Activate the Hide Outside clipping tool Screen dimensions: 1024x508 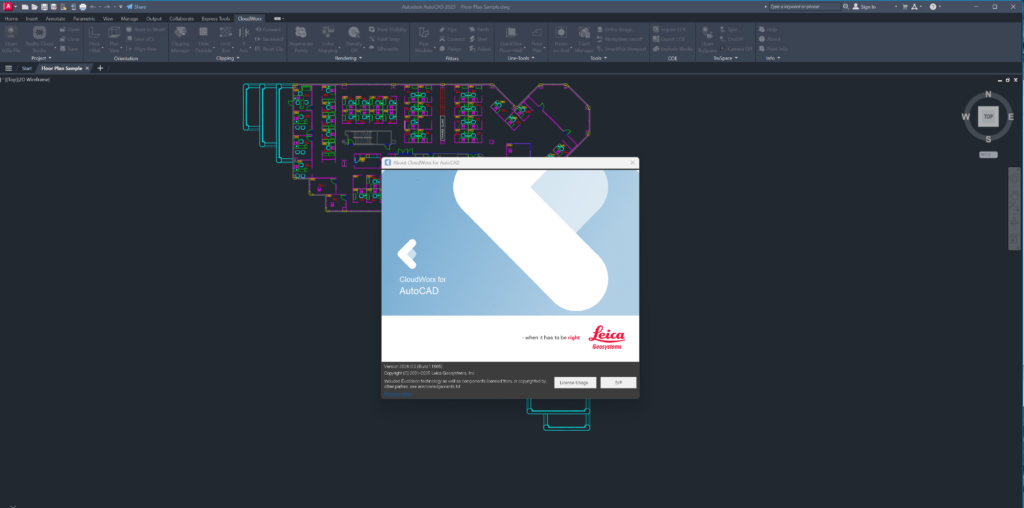click(204, 39)
